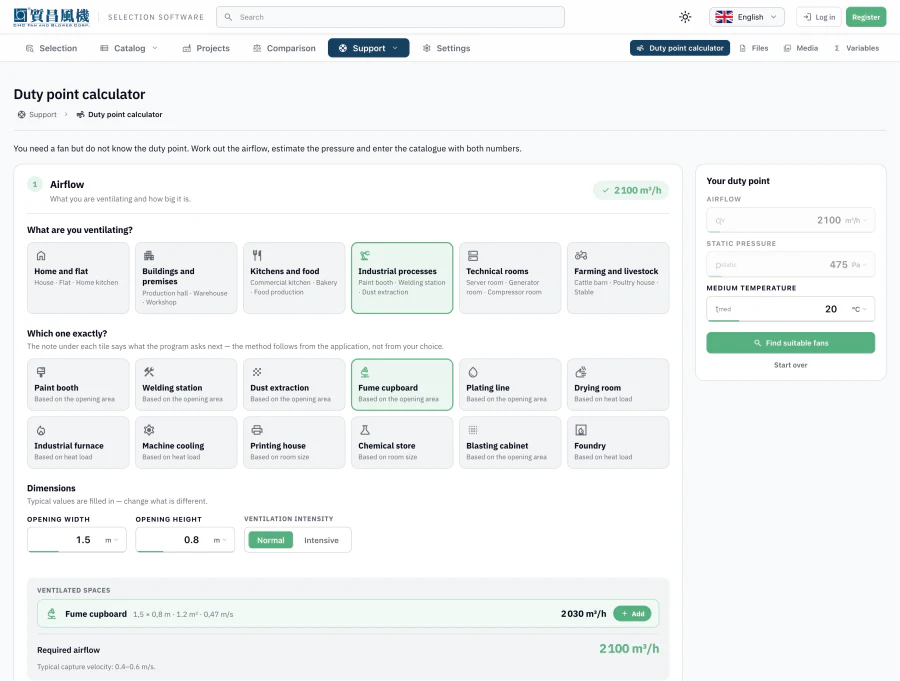The width and height of the screenshot is (900, 681).
Task: Select the Paint booth tile
Action: (x=78, y=385)
